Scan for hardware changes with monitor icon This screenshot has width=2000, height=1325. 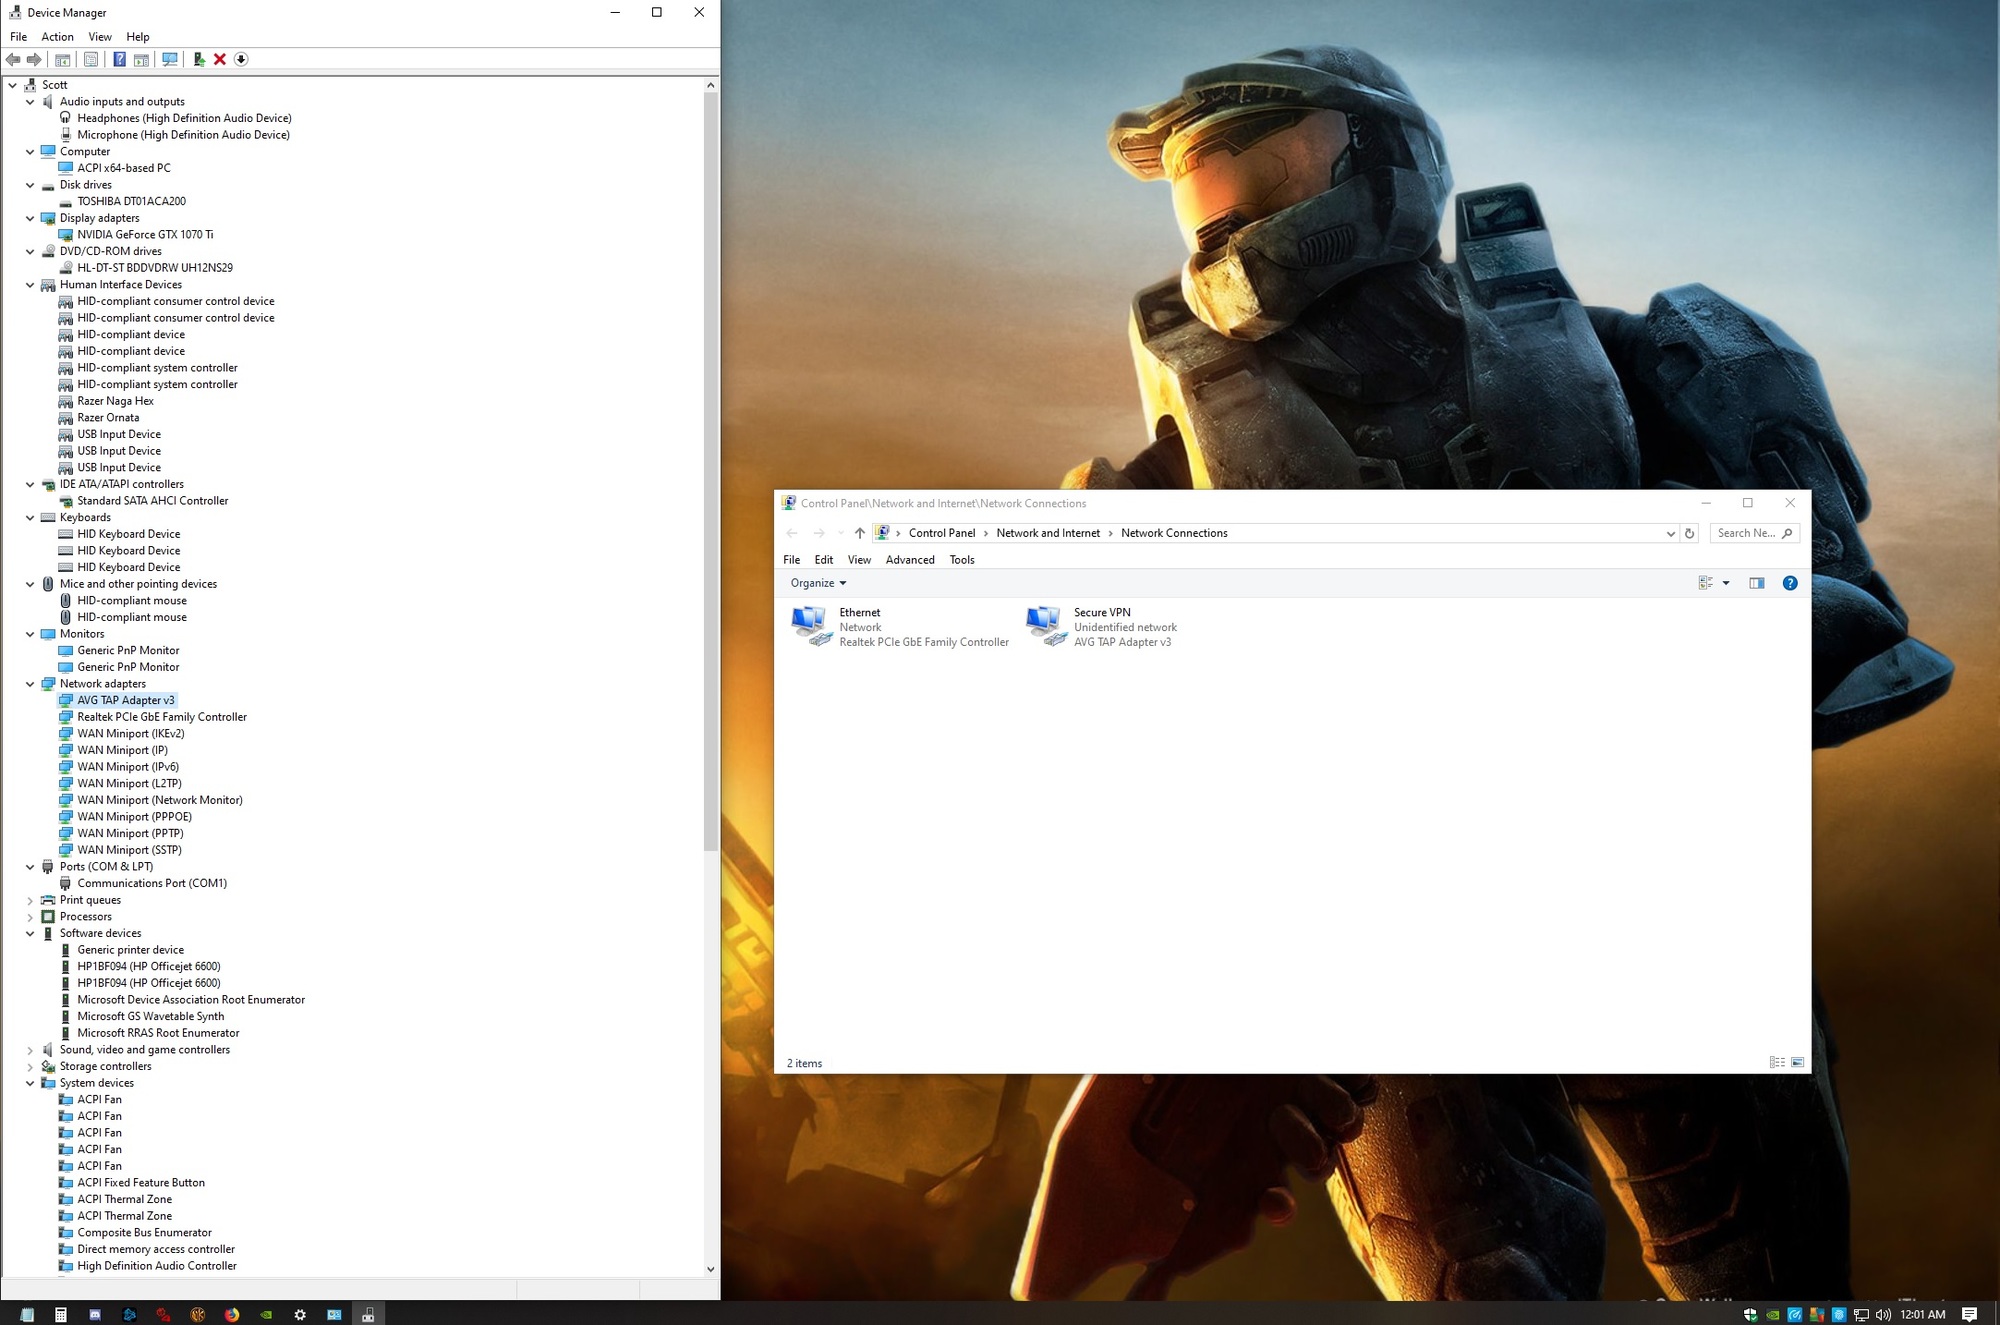click(170, 60)
